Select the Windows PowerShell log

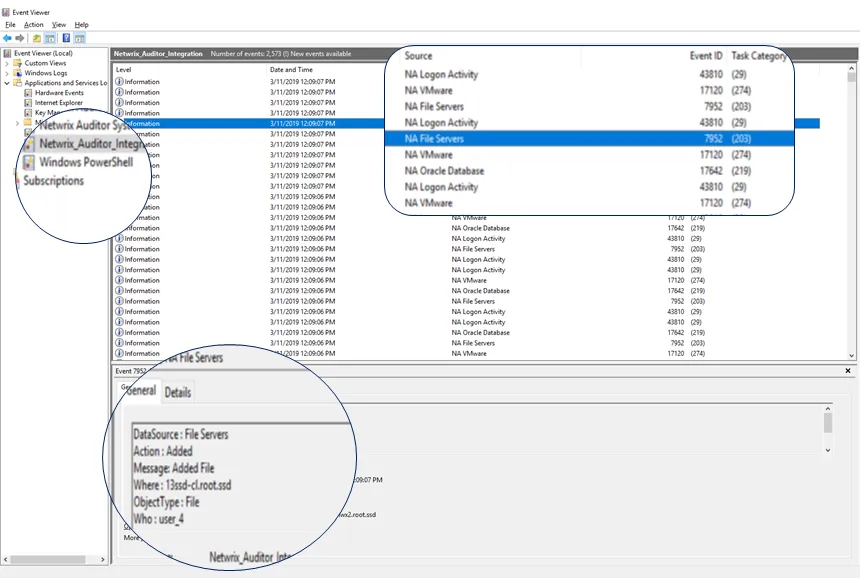coord(86,162)
